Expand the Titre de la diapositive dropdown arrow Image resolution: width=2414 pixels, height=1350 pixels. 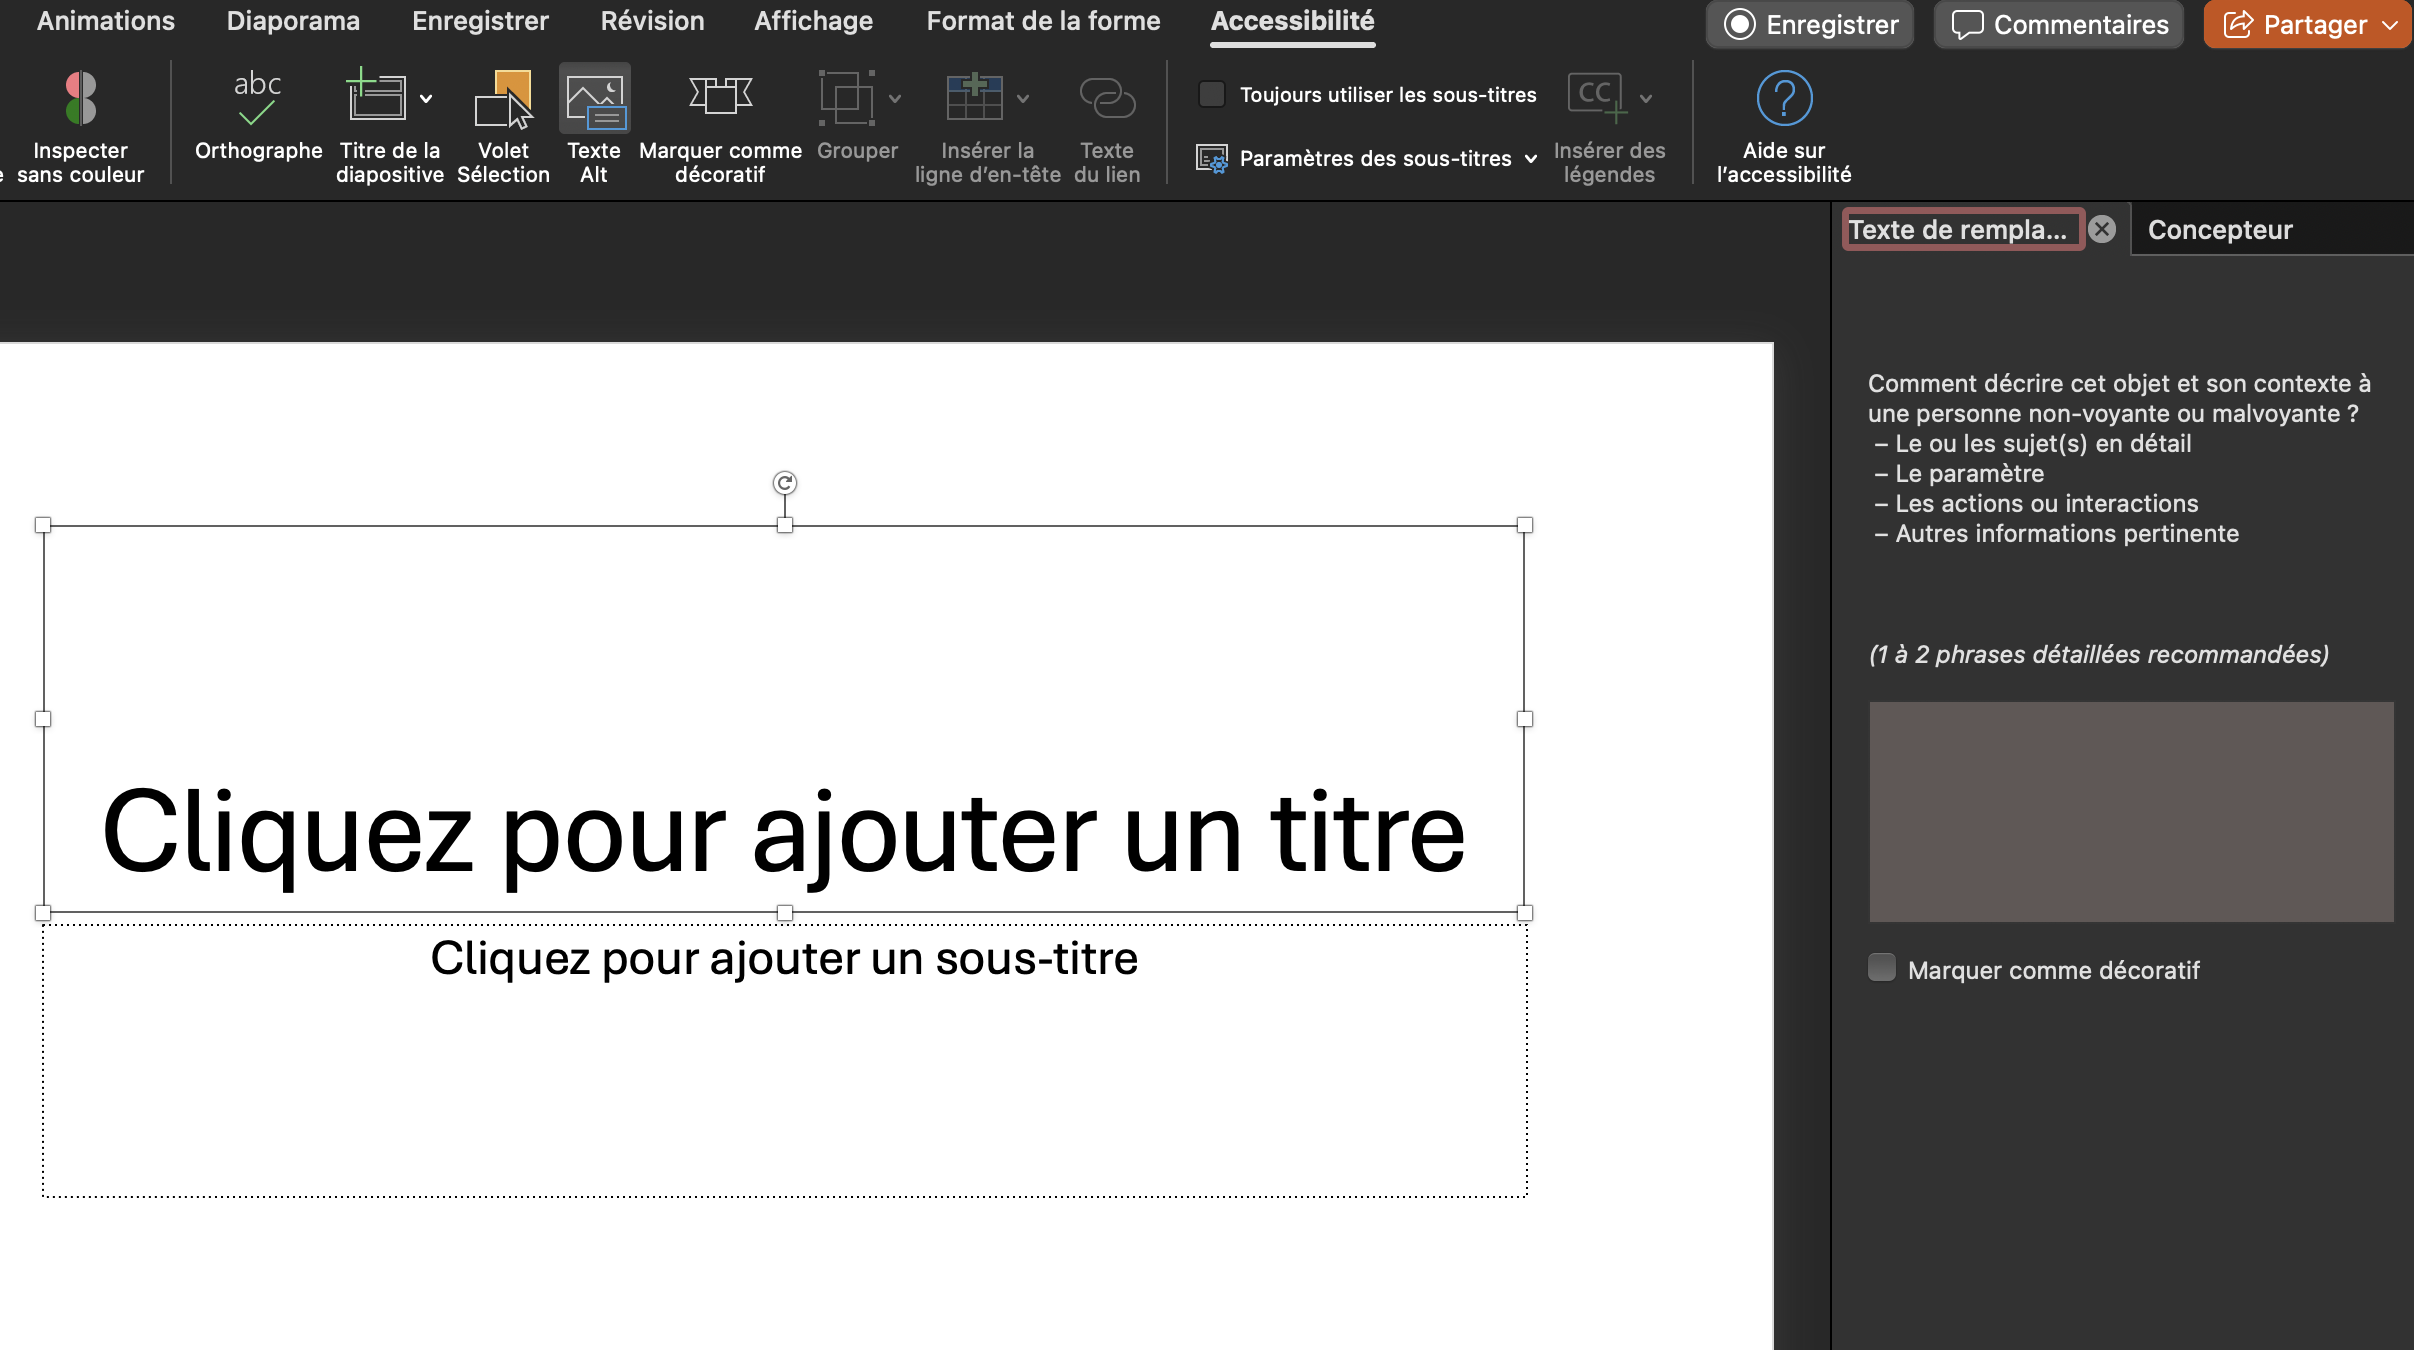click(426, 99)
